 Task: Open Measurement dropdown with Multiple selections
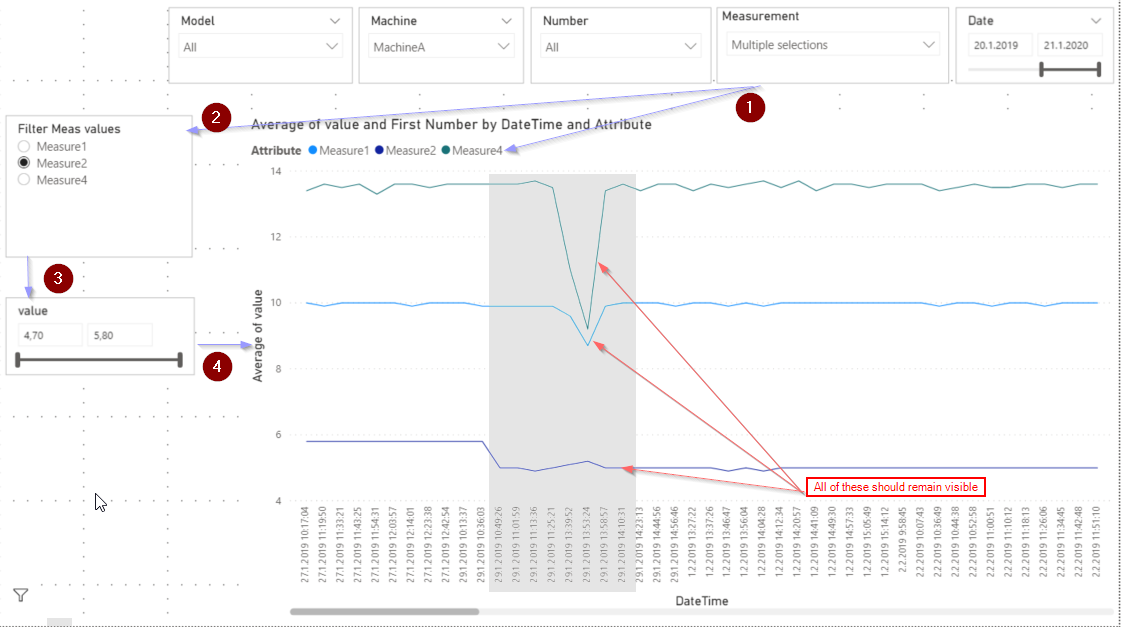click(833, 44)
